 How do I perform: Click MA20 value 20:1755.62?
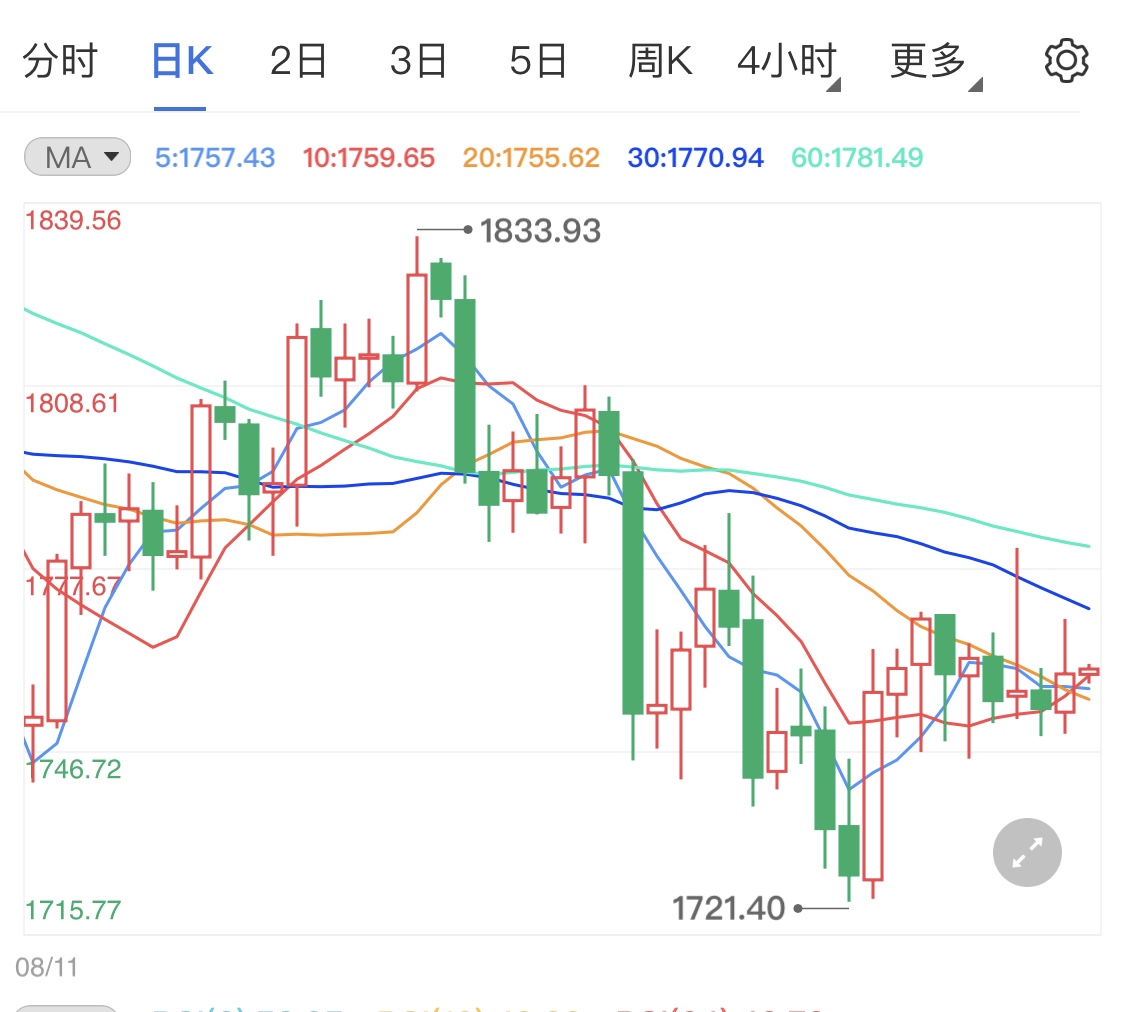point(531,158)
